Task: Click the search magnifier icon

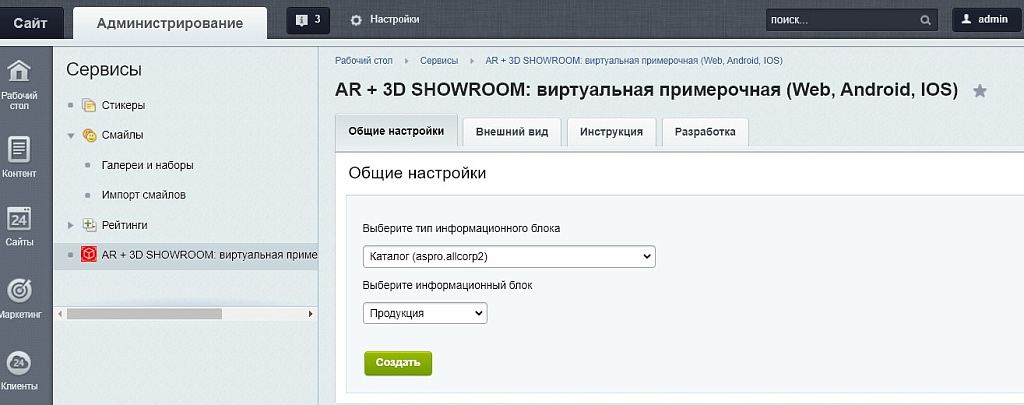Action: click(x=925, y=20)
